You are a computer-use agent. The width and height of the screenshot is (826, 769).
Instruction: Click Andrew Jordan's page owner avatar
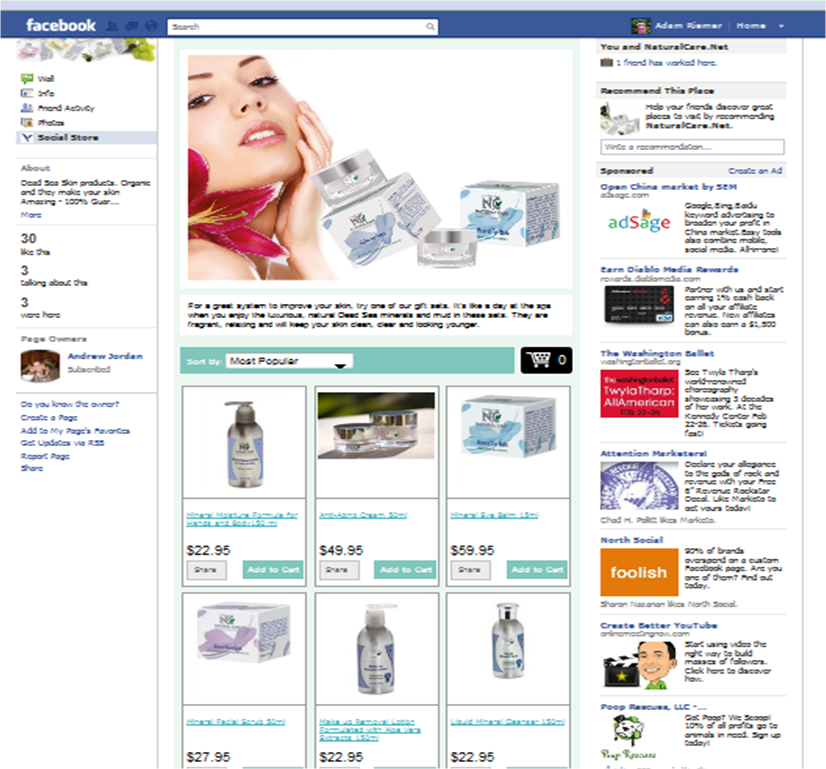39,365
